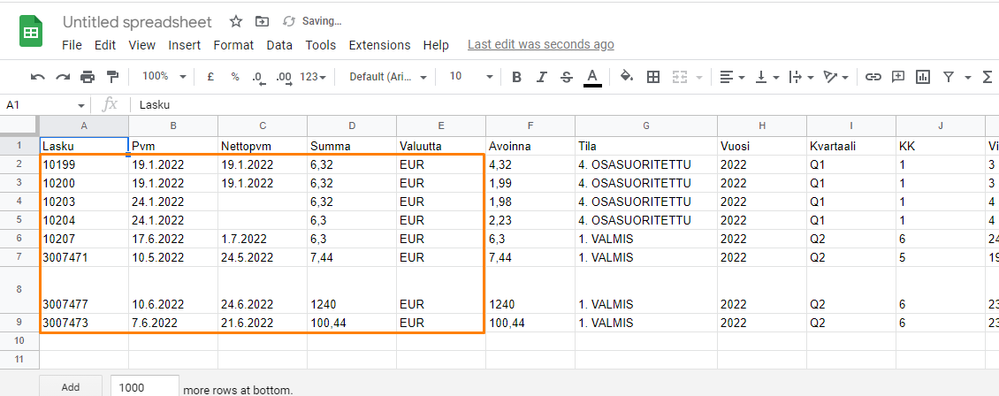Insert a chart

pos(923,77)
